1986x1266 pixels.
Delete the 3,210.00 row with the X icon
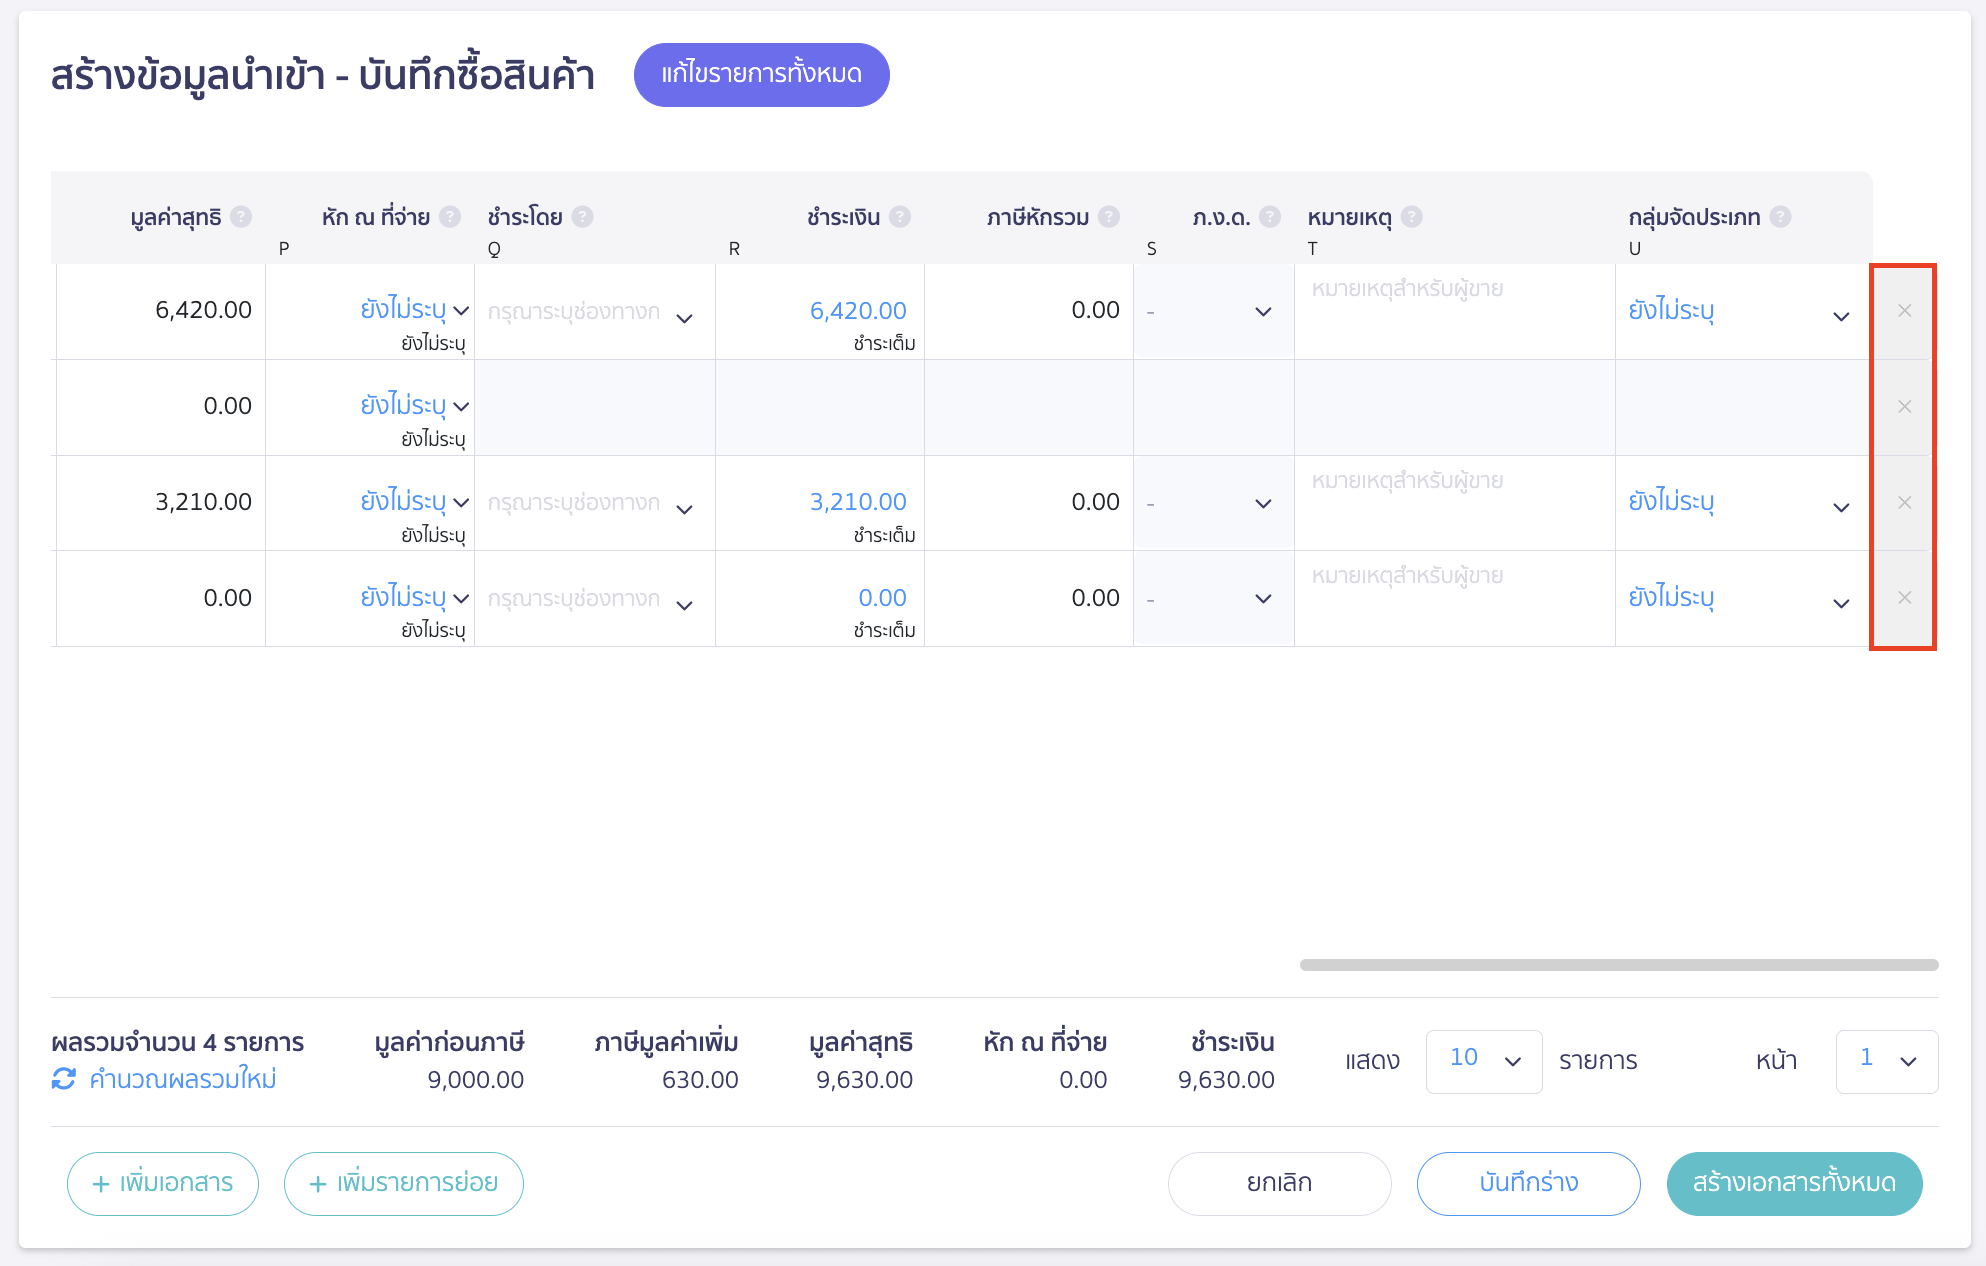tap(1903, 503)
